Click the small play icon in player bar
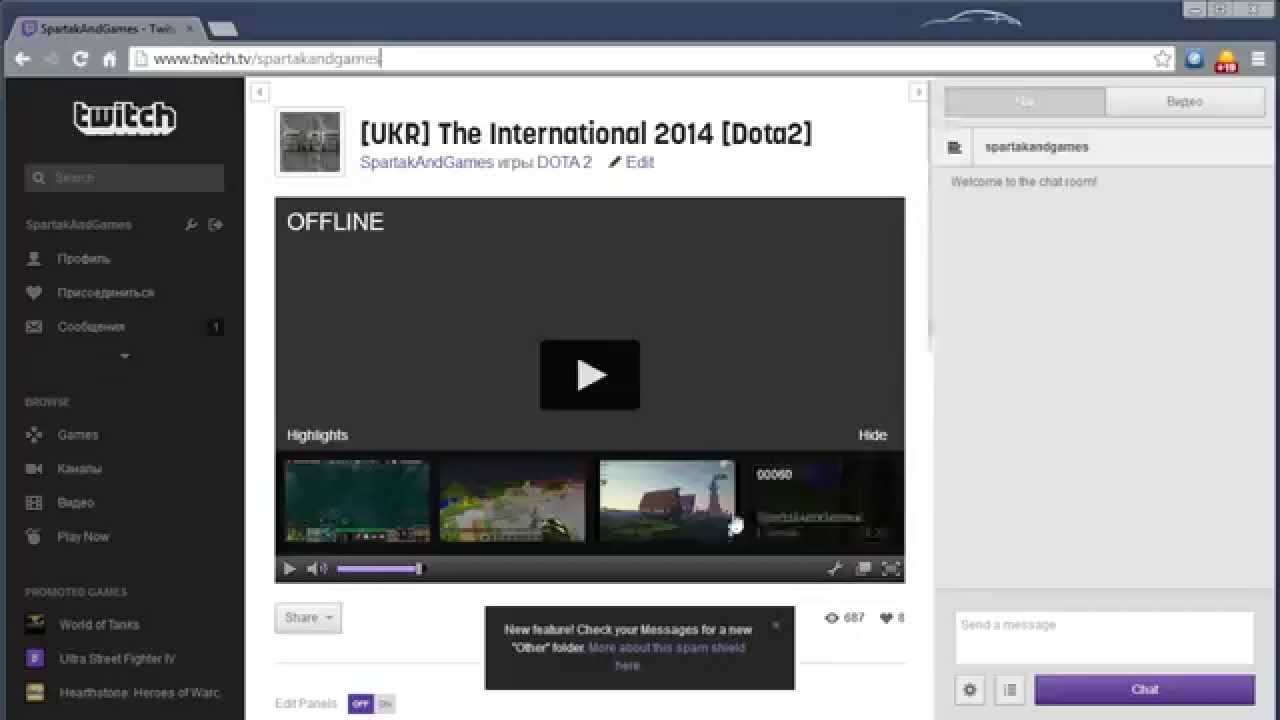This screenshot has width=1280, height=720. pos(289,569)
